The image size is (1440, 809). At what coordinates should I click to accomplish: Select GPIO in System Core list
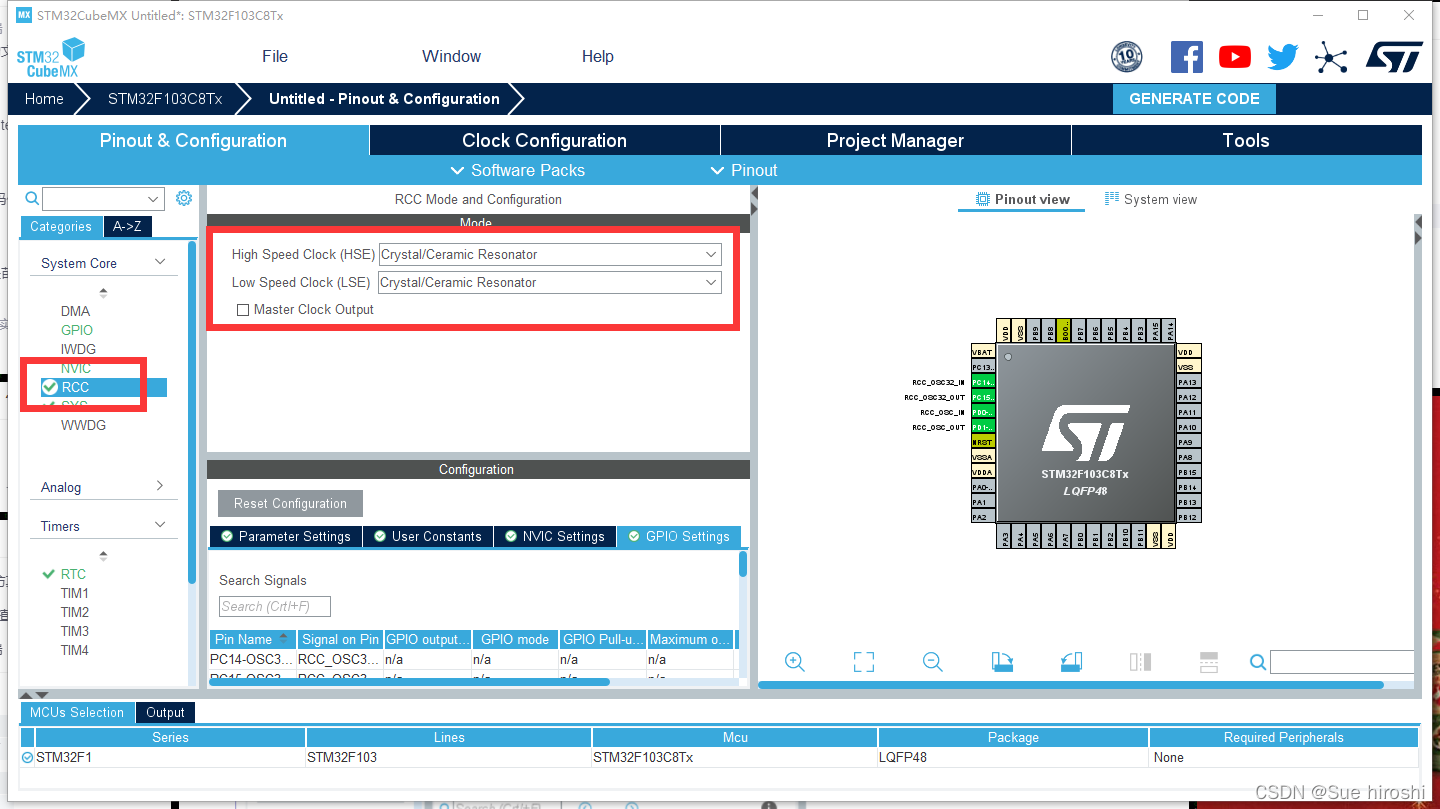77,330
